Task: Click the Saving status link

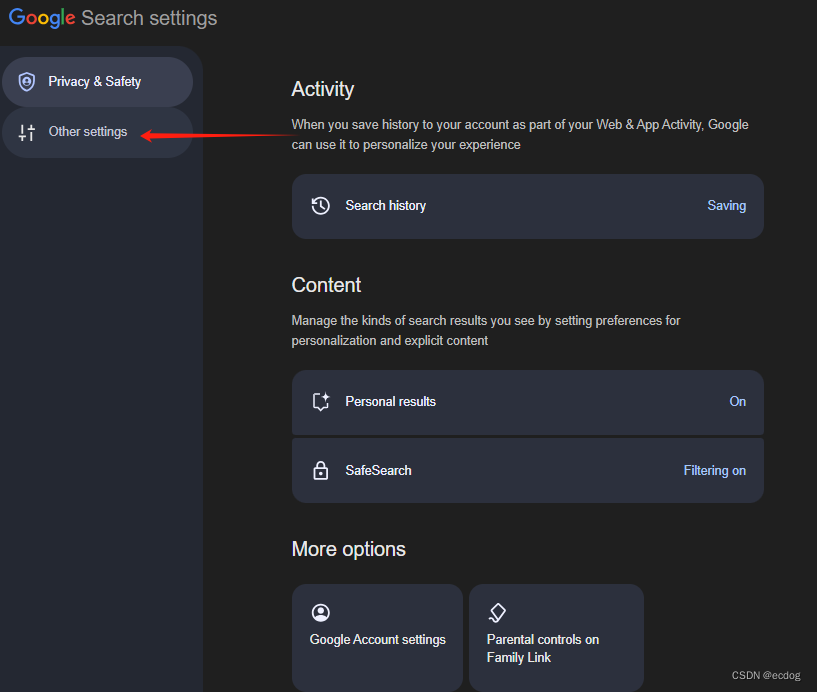Action: (726, 206)
